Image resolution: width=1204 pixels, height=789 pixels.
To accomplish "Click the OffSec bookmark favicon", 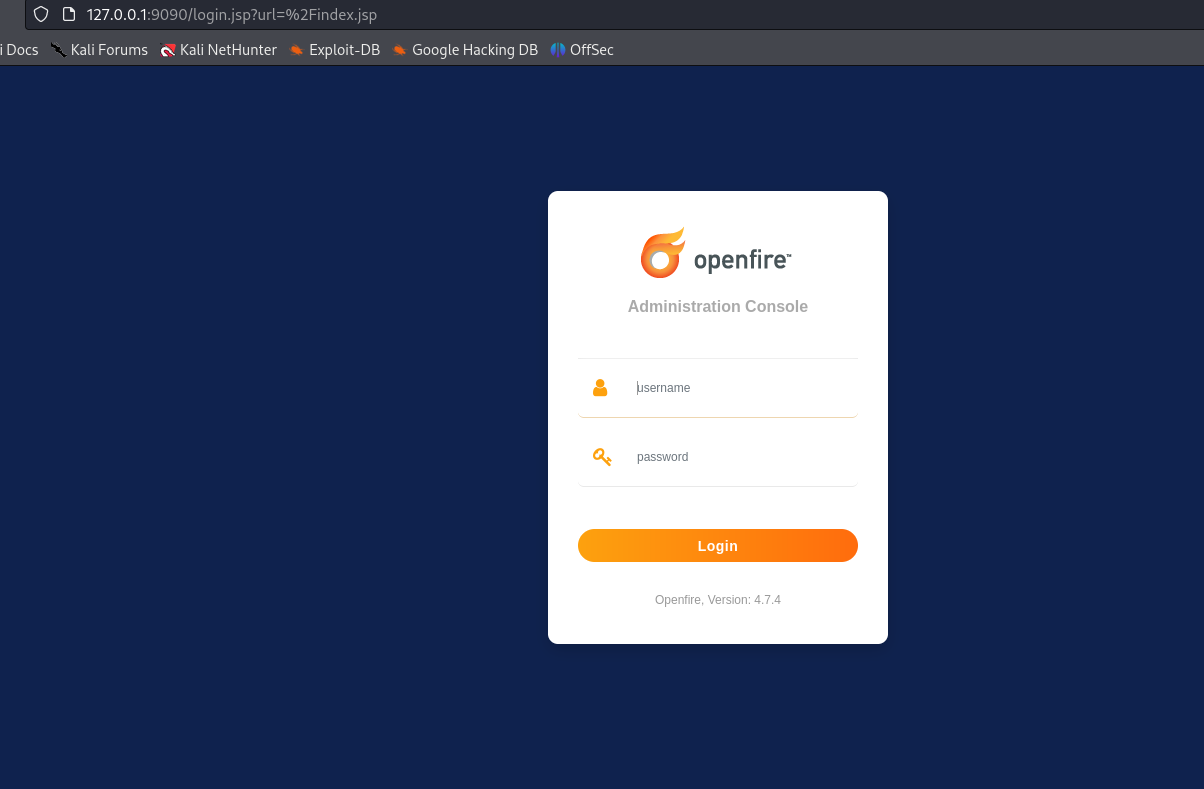I will point(558,50).
